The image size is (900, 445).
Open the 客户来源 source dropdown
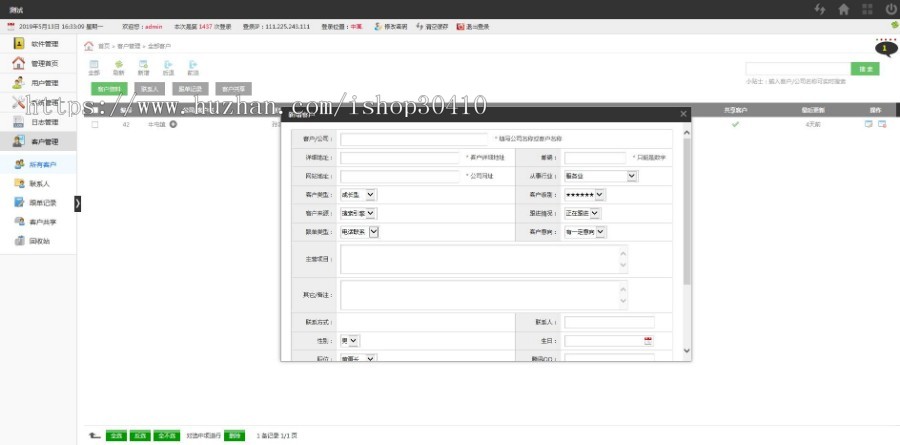[358, 213]
